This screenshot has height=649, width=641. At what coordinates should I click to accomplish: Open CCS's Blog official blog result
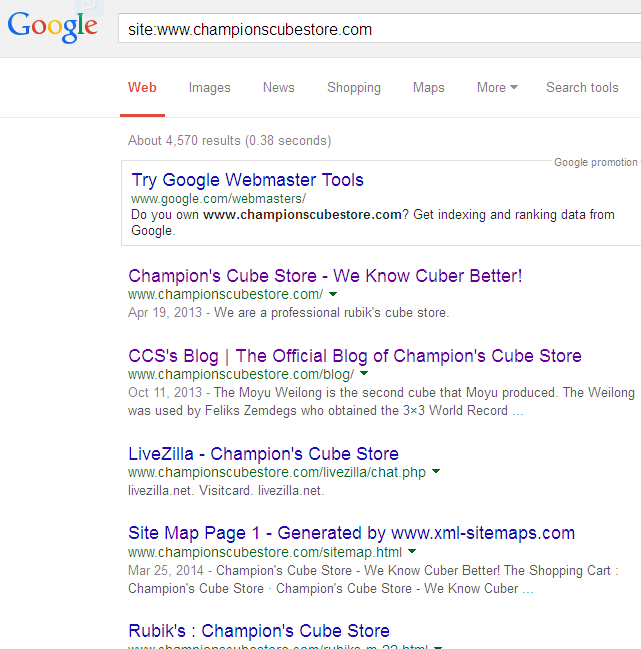coord(355,356)
